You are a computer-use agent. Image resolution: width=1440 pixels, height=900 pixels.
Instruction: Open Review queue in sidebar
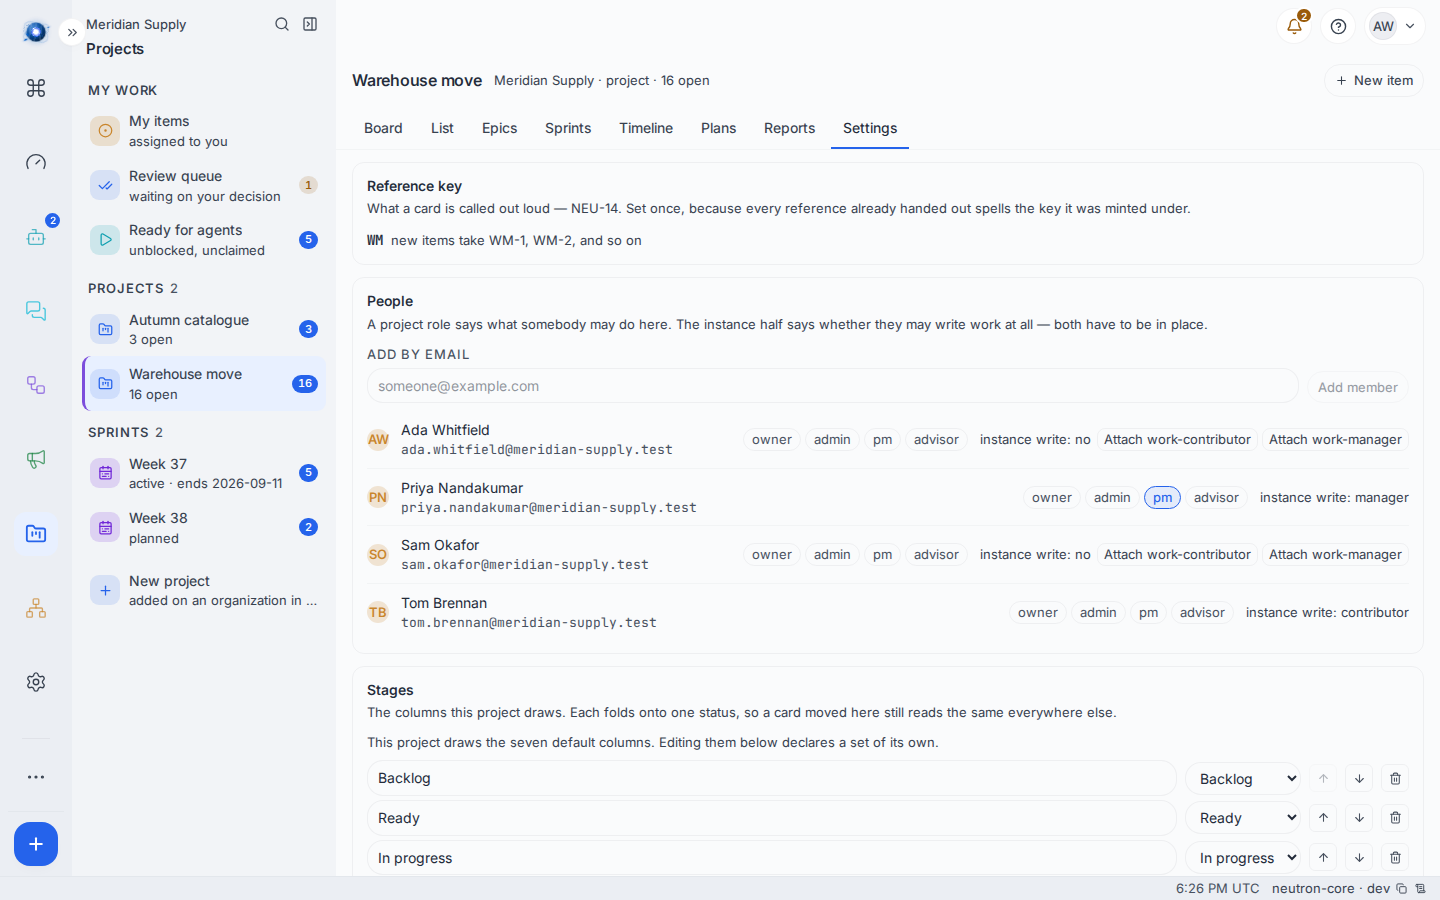(x=204, y=186)
